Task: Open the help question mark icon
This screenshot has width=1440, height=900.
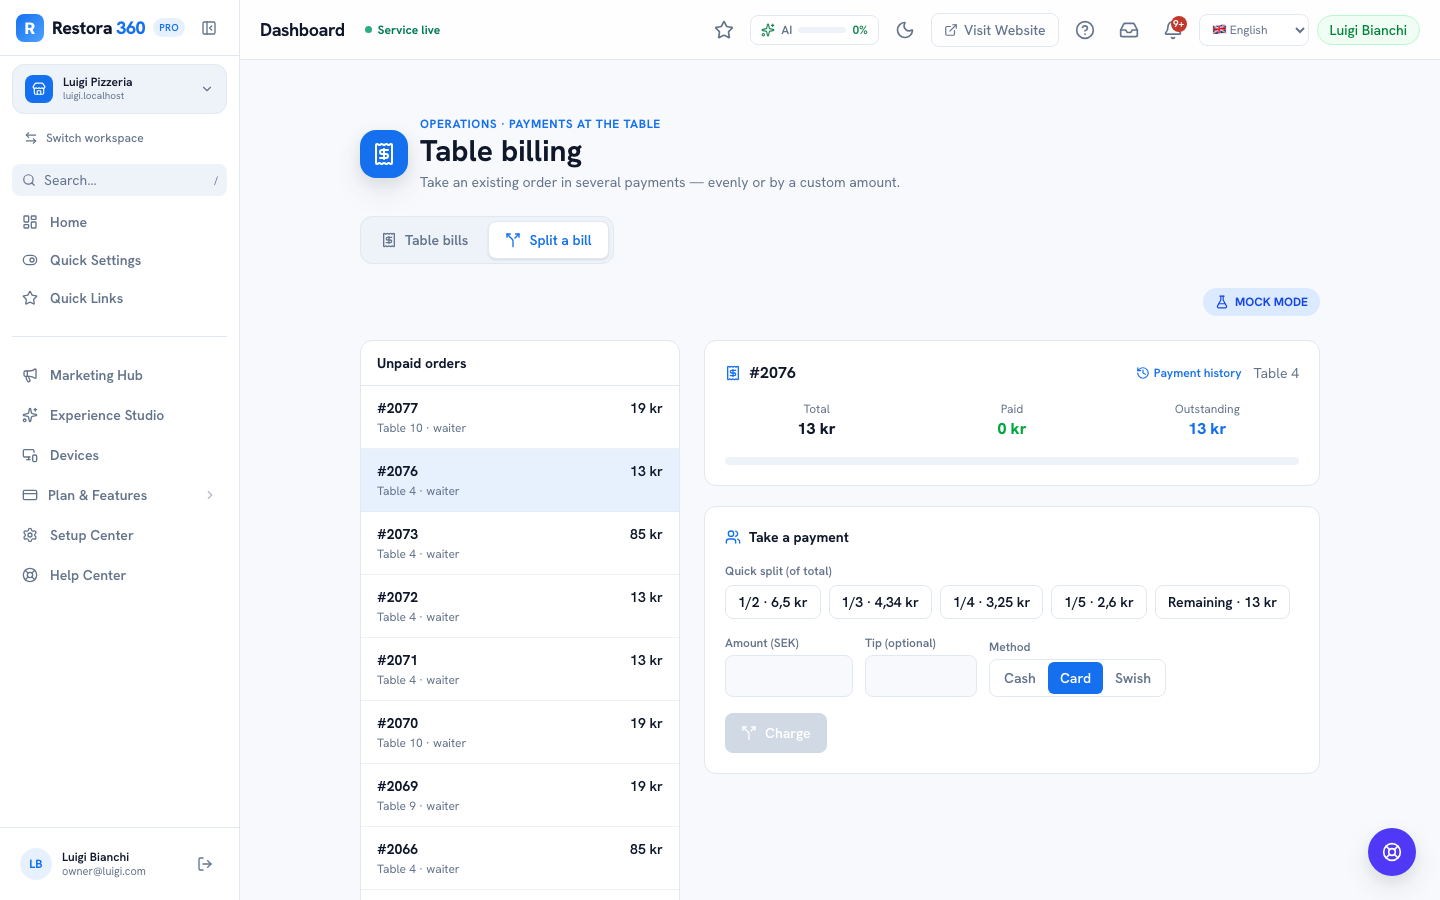Action: point(1085,30)
